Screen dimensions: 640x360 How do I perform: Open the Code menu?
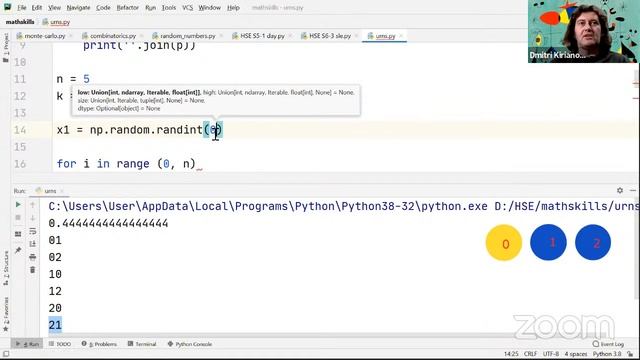tap(103, 7)
